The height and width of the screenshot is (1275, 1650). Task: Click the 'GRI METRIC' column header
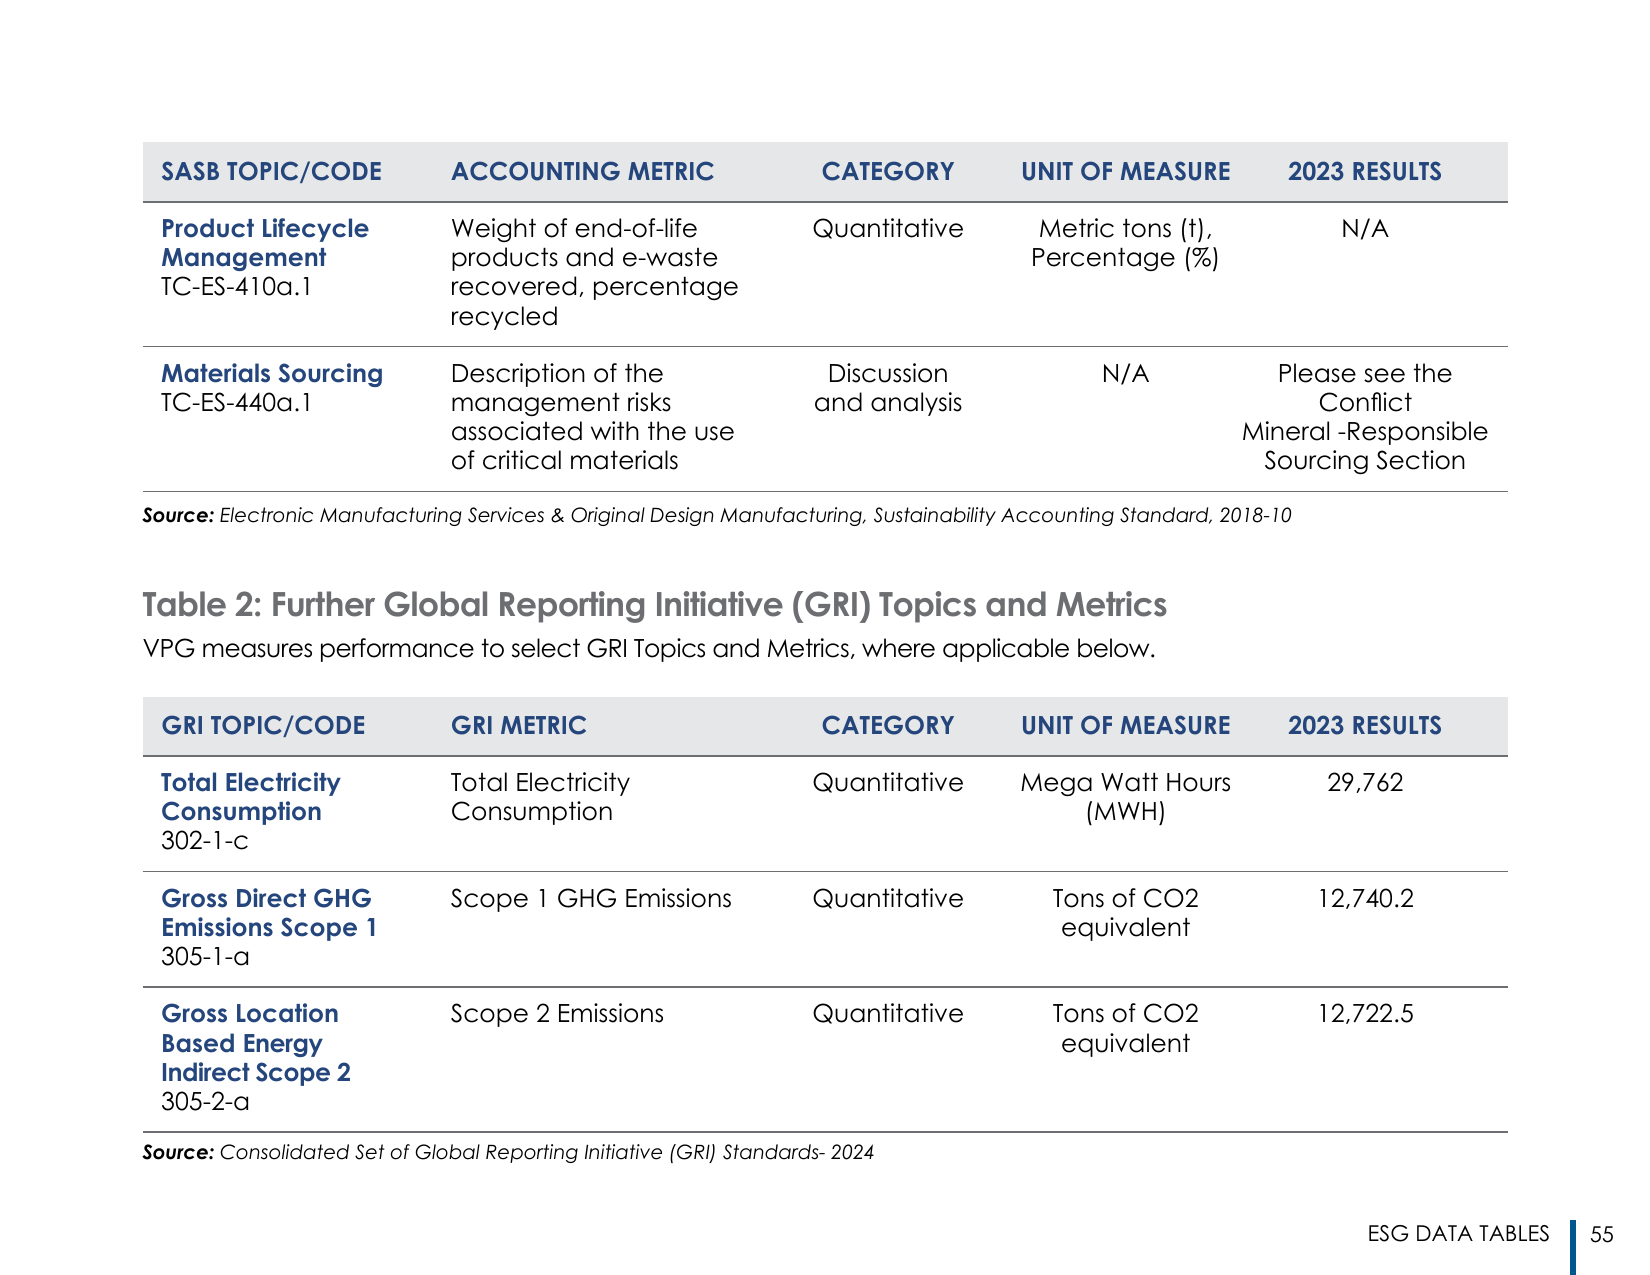[x=518, y=726]
